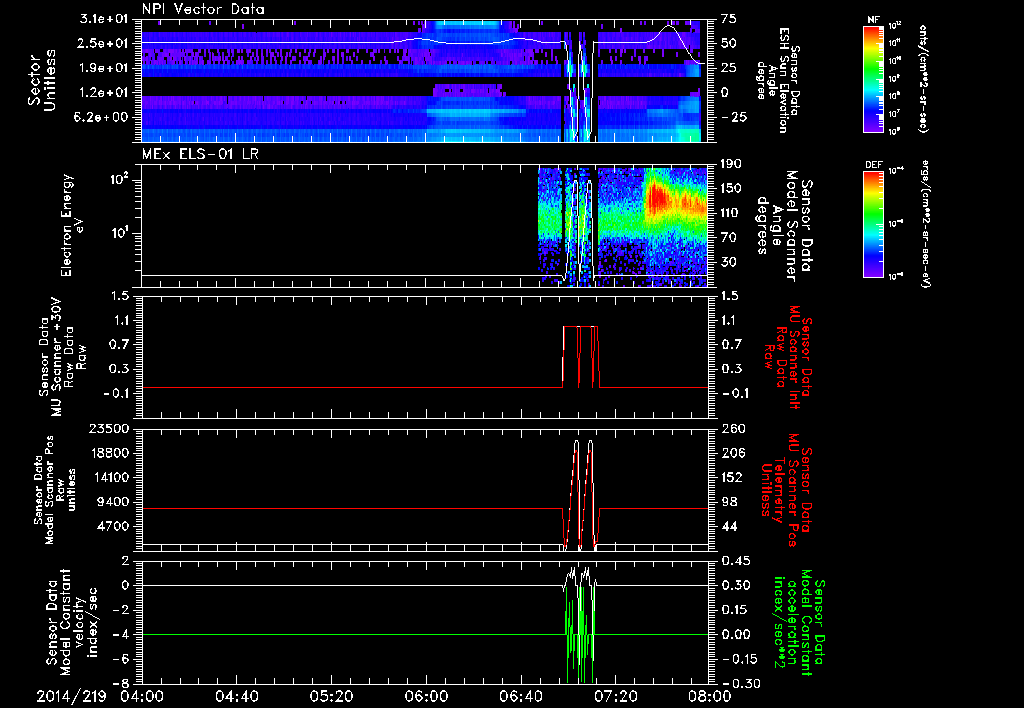Select the 08:00 time axis tick
This screenshot has height=708, width=1024.
point(708,695)
